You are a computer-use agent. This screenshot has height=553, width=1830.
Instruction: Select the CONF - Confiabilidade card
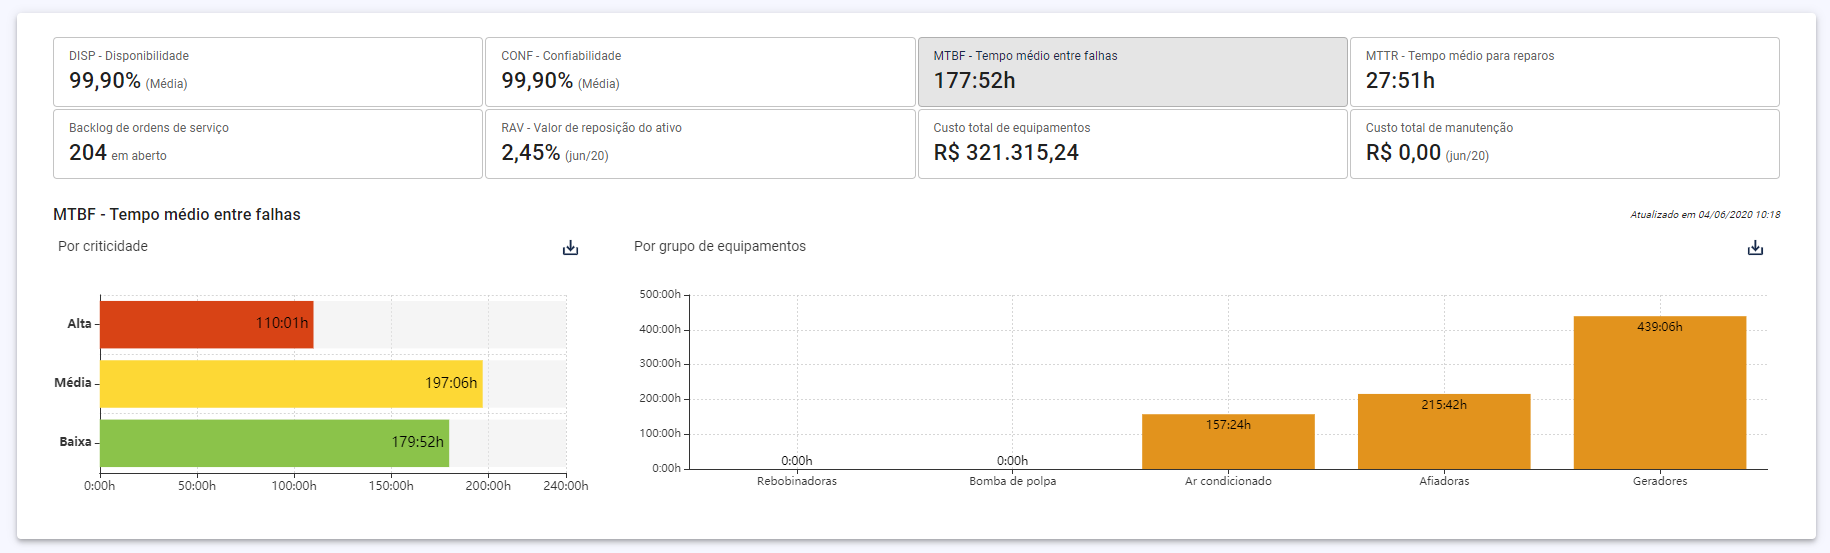point(700,72)
